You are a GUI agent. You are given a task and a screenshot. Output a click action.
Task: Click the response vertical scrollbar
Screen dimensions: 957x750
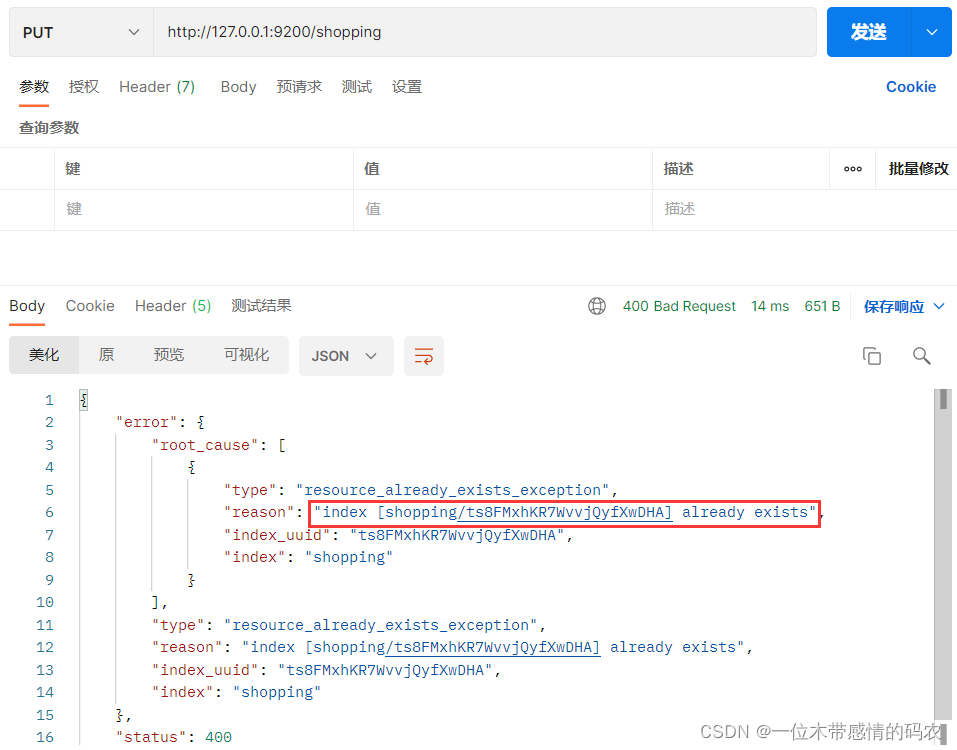click(943, 550)
